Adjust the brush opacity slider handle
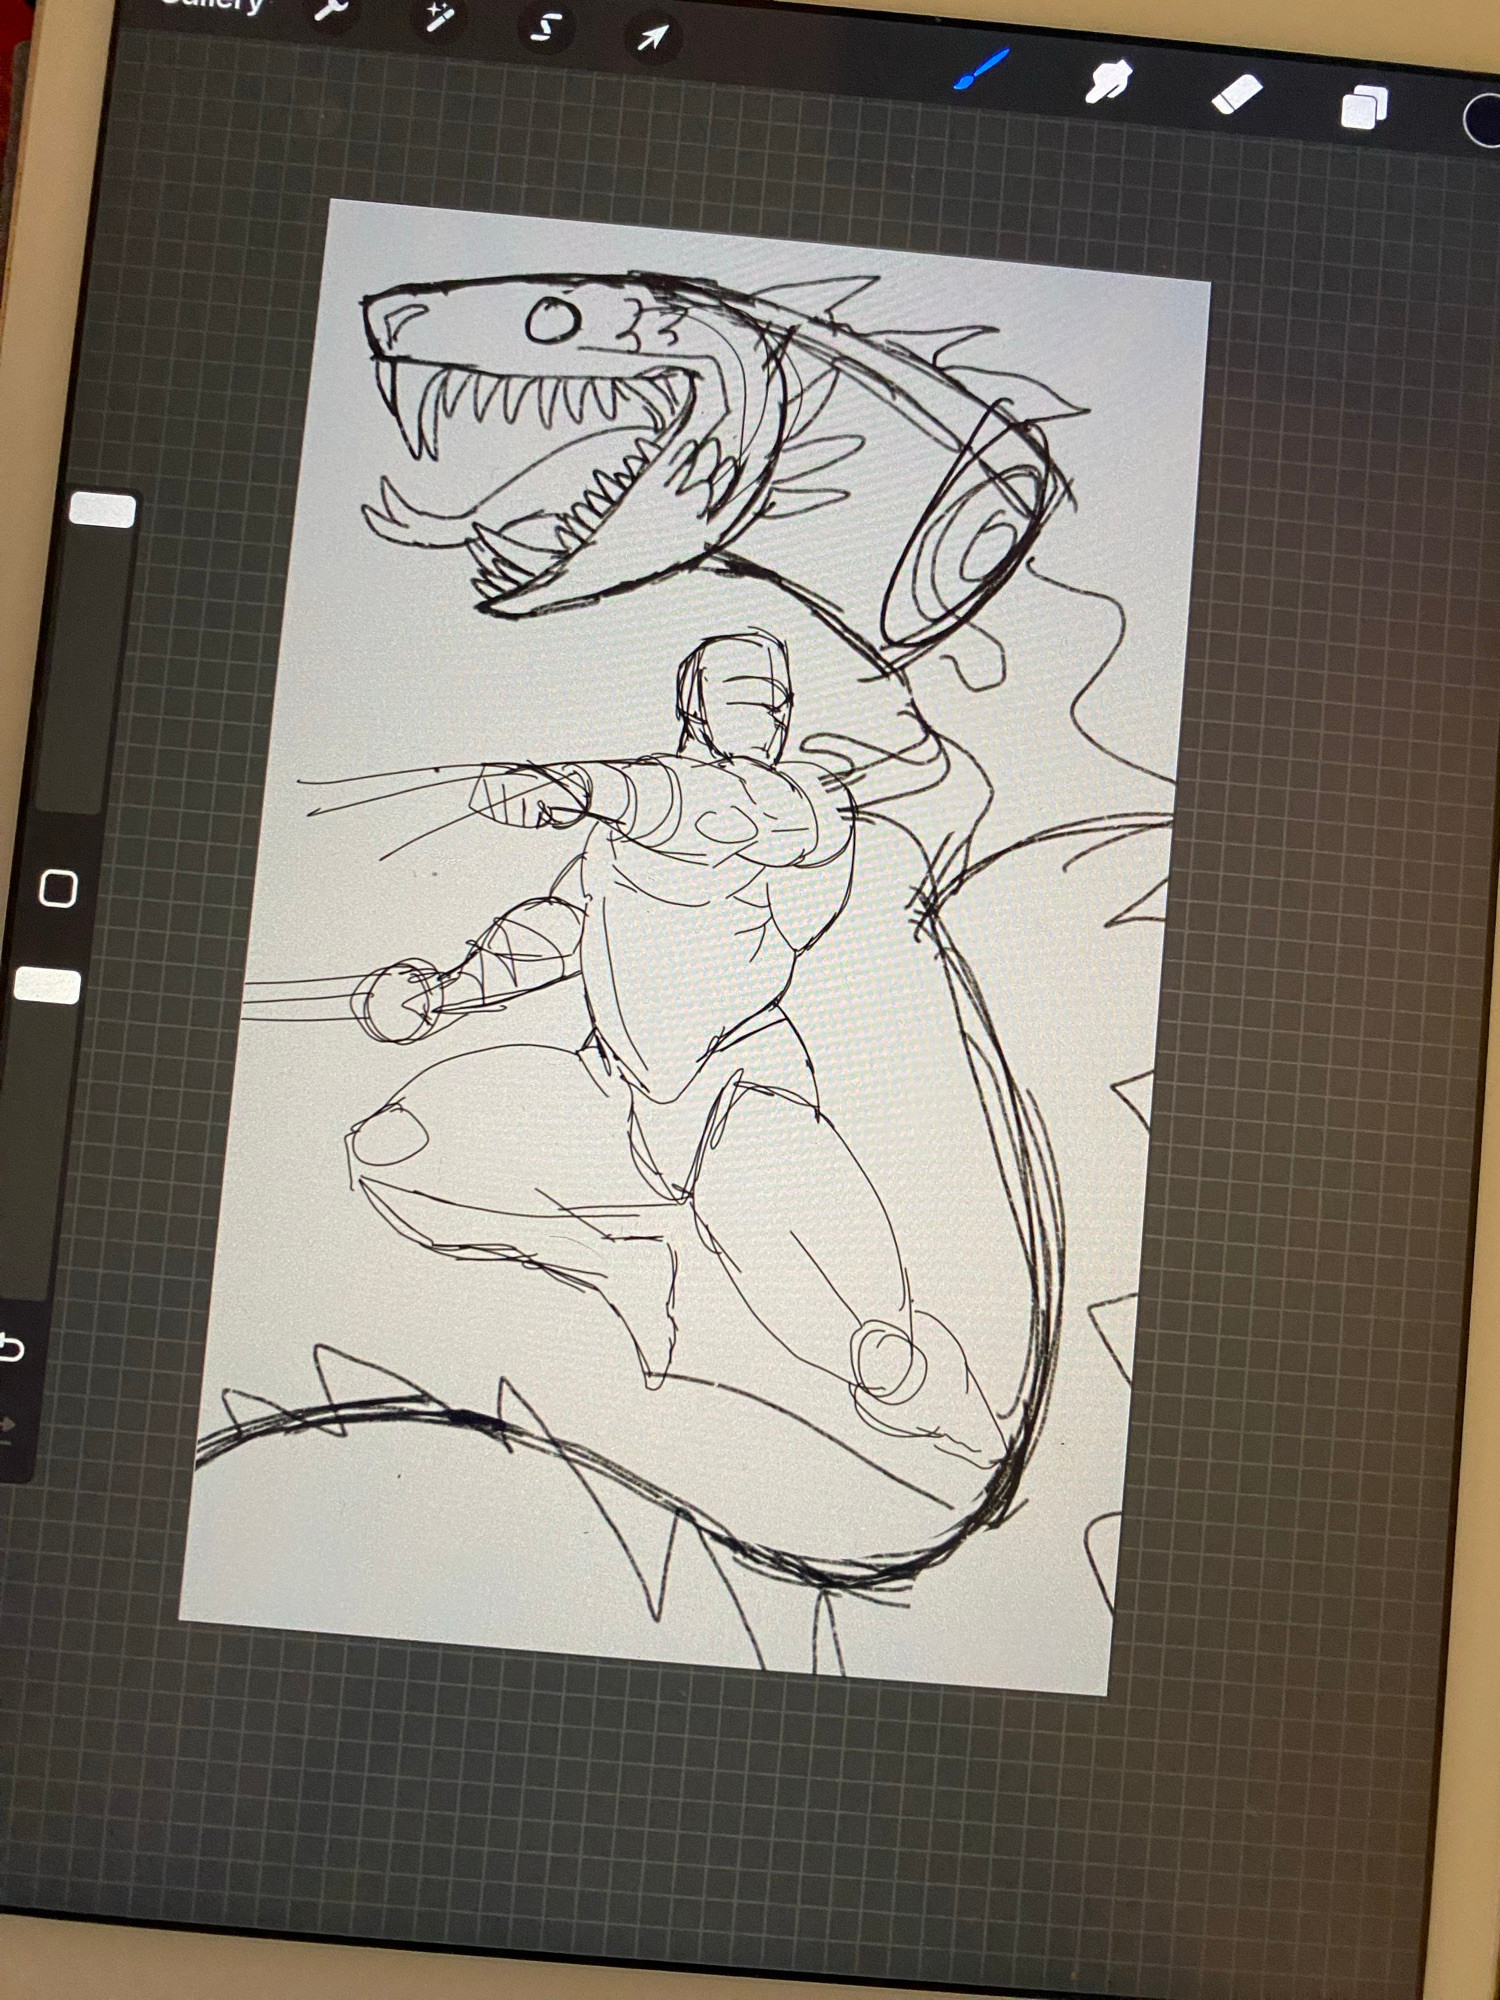 [47, 985]
